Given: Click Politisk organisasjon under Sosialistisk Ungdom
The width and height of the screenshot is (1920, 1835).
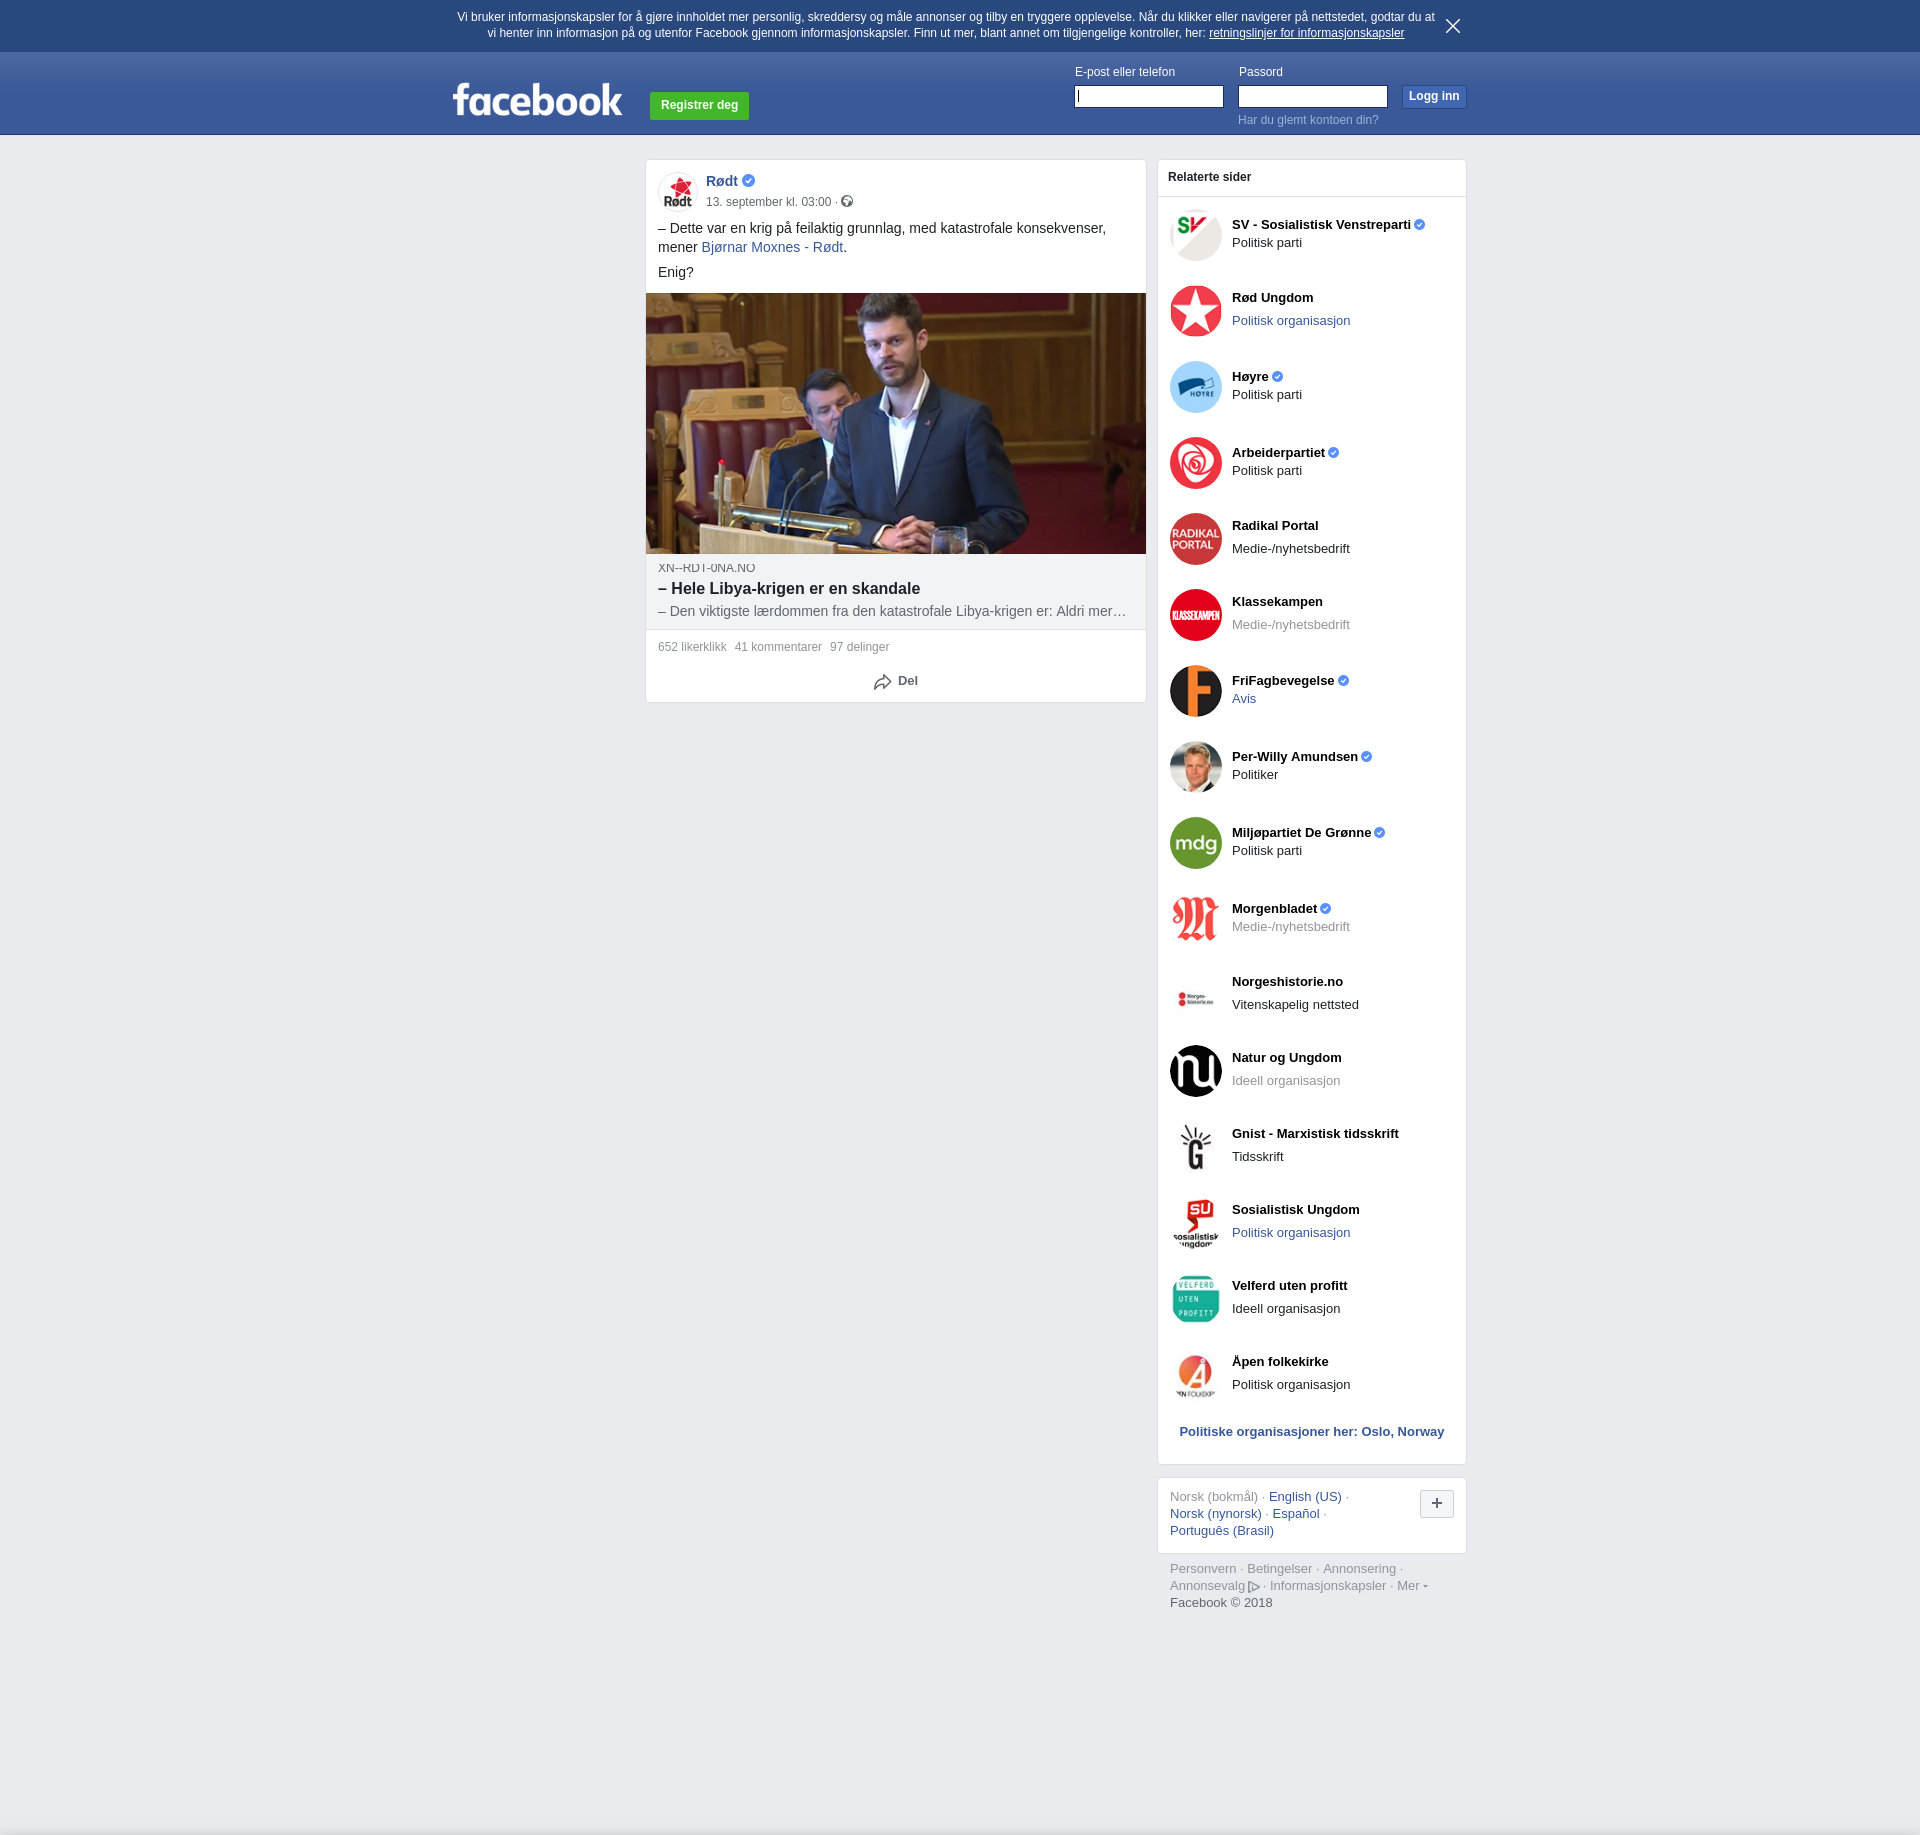Looking at the screenshot, I should [x=1291, y=1233].
